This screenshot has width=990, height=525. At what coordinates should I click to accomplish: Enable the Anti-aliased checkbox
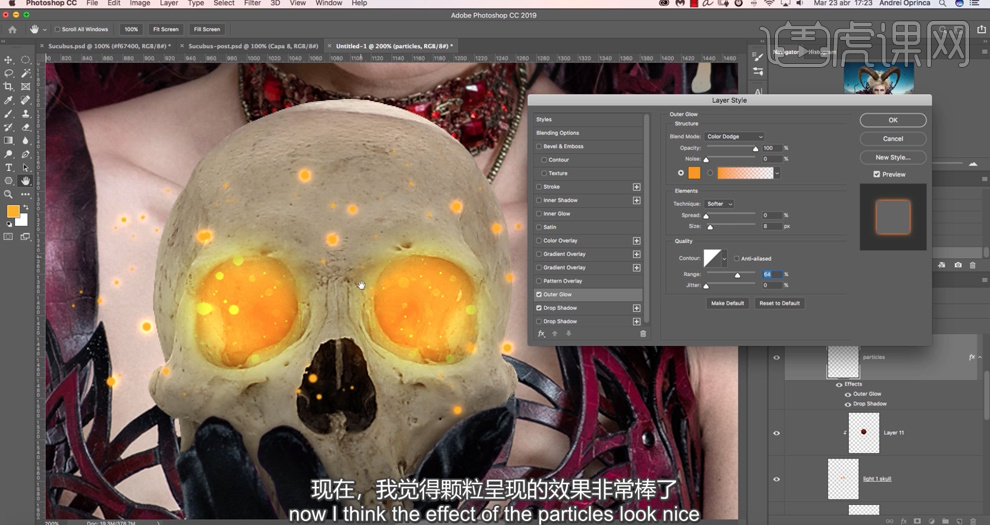click(x=737, y=259)
